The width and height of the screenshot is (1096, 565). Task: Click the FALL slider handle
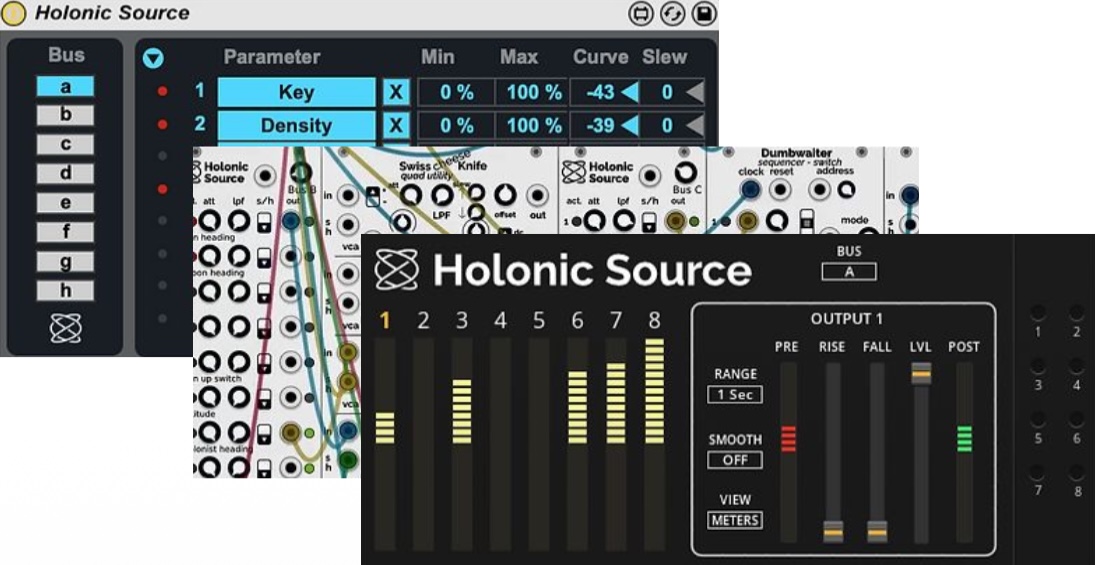[x=877, y=532]
